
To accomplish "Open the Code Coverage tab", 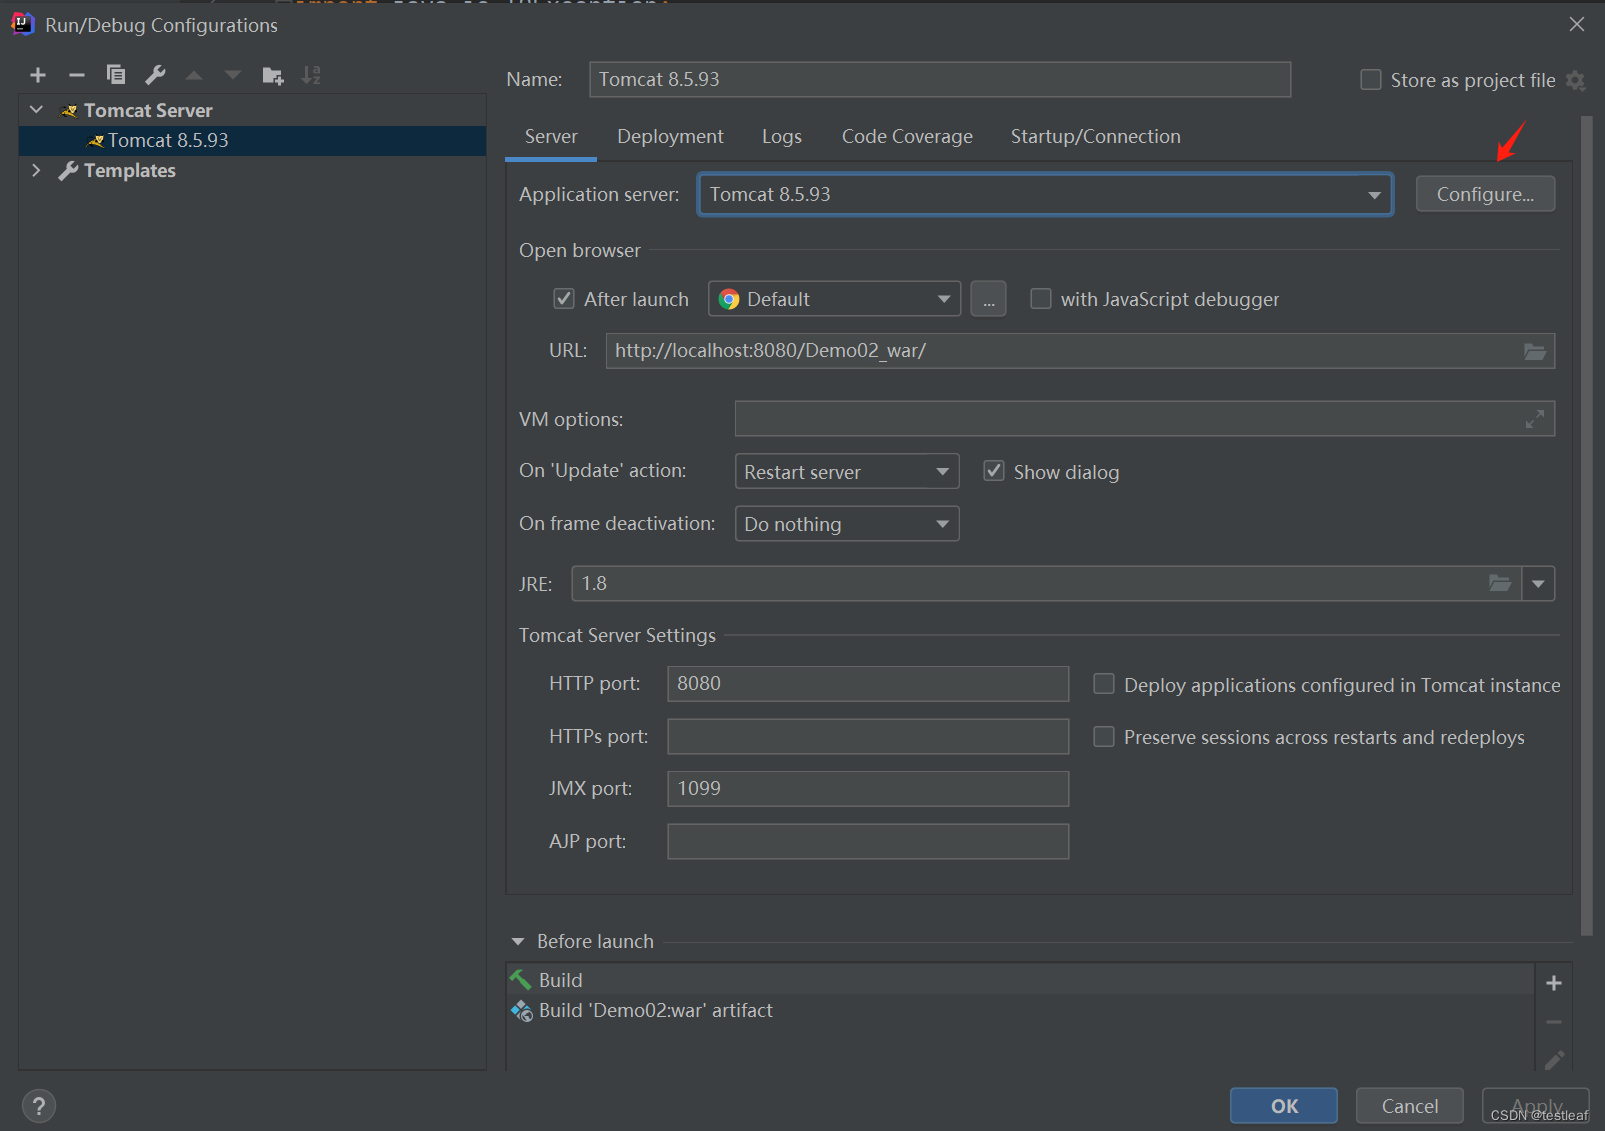I will point(907,137).
